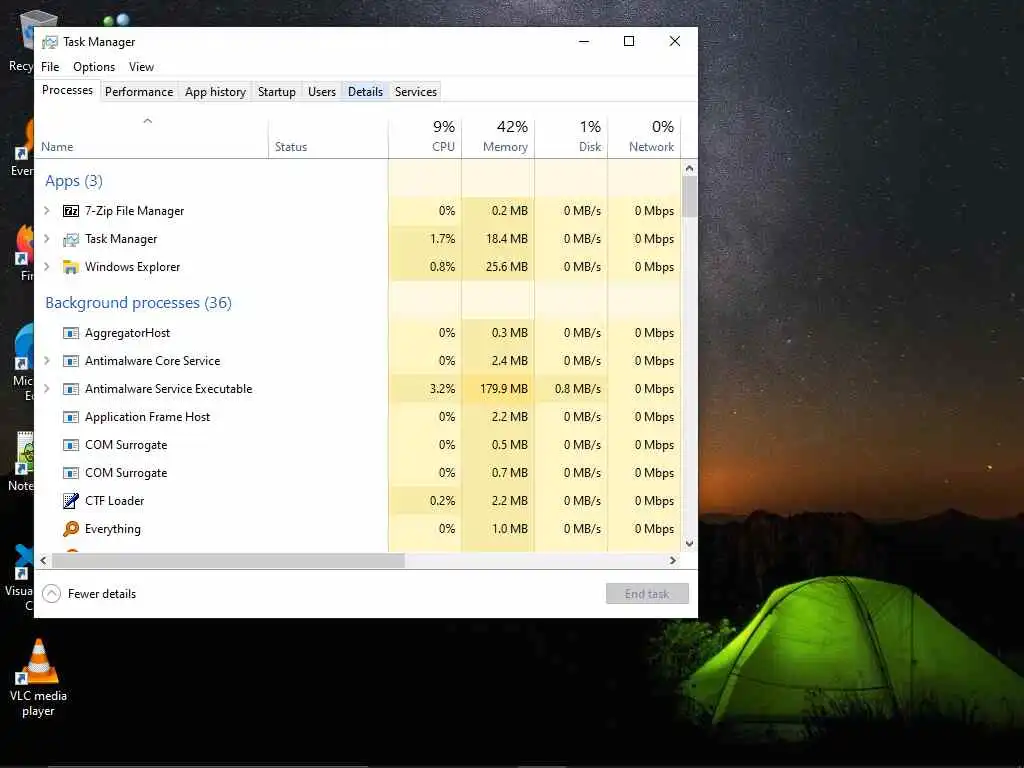Switch to the Details tab
This screenshot has width=1024, height=768.
[365, 91]
